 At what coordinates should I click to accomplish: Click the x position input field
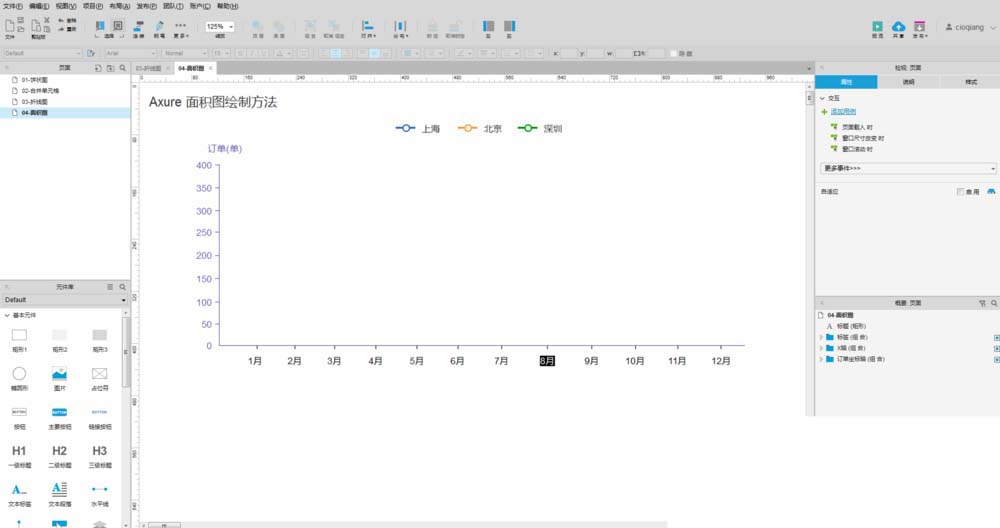pyautogui.click(x=568, y=54)
